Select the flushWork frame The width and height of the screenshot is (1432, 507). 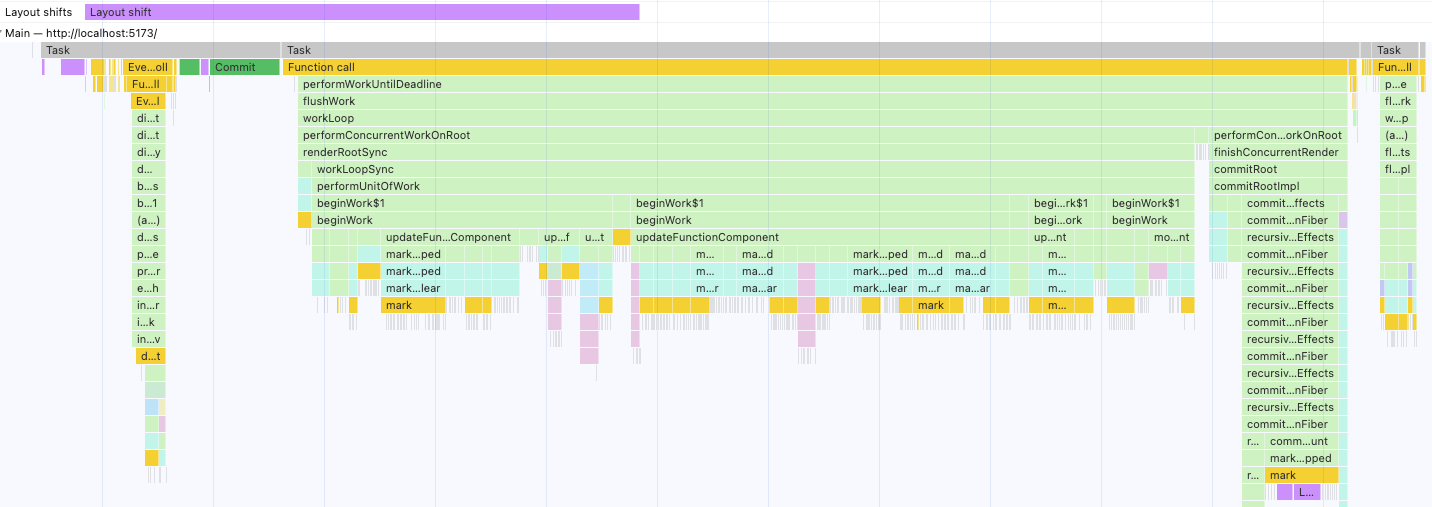click(x=824, y=101)
